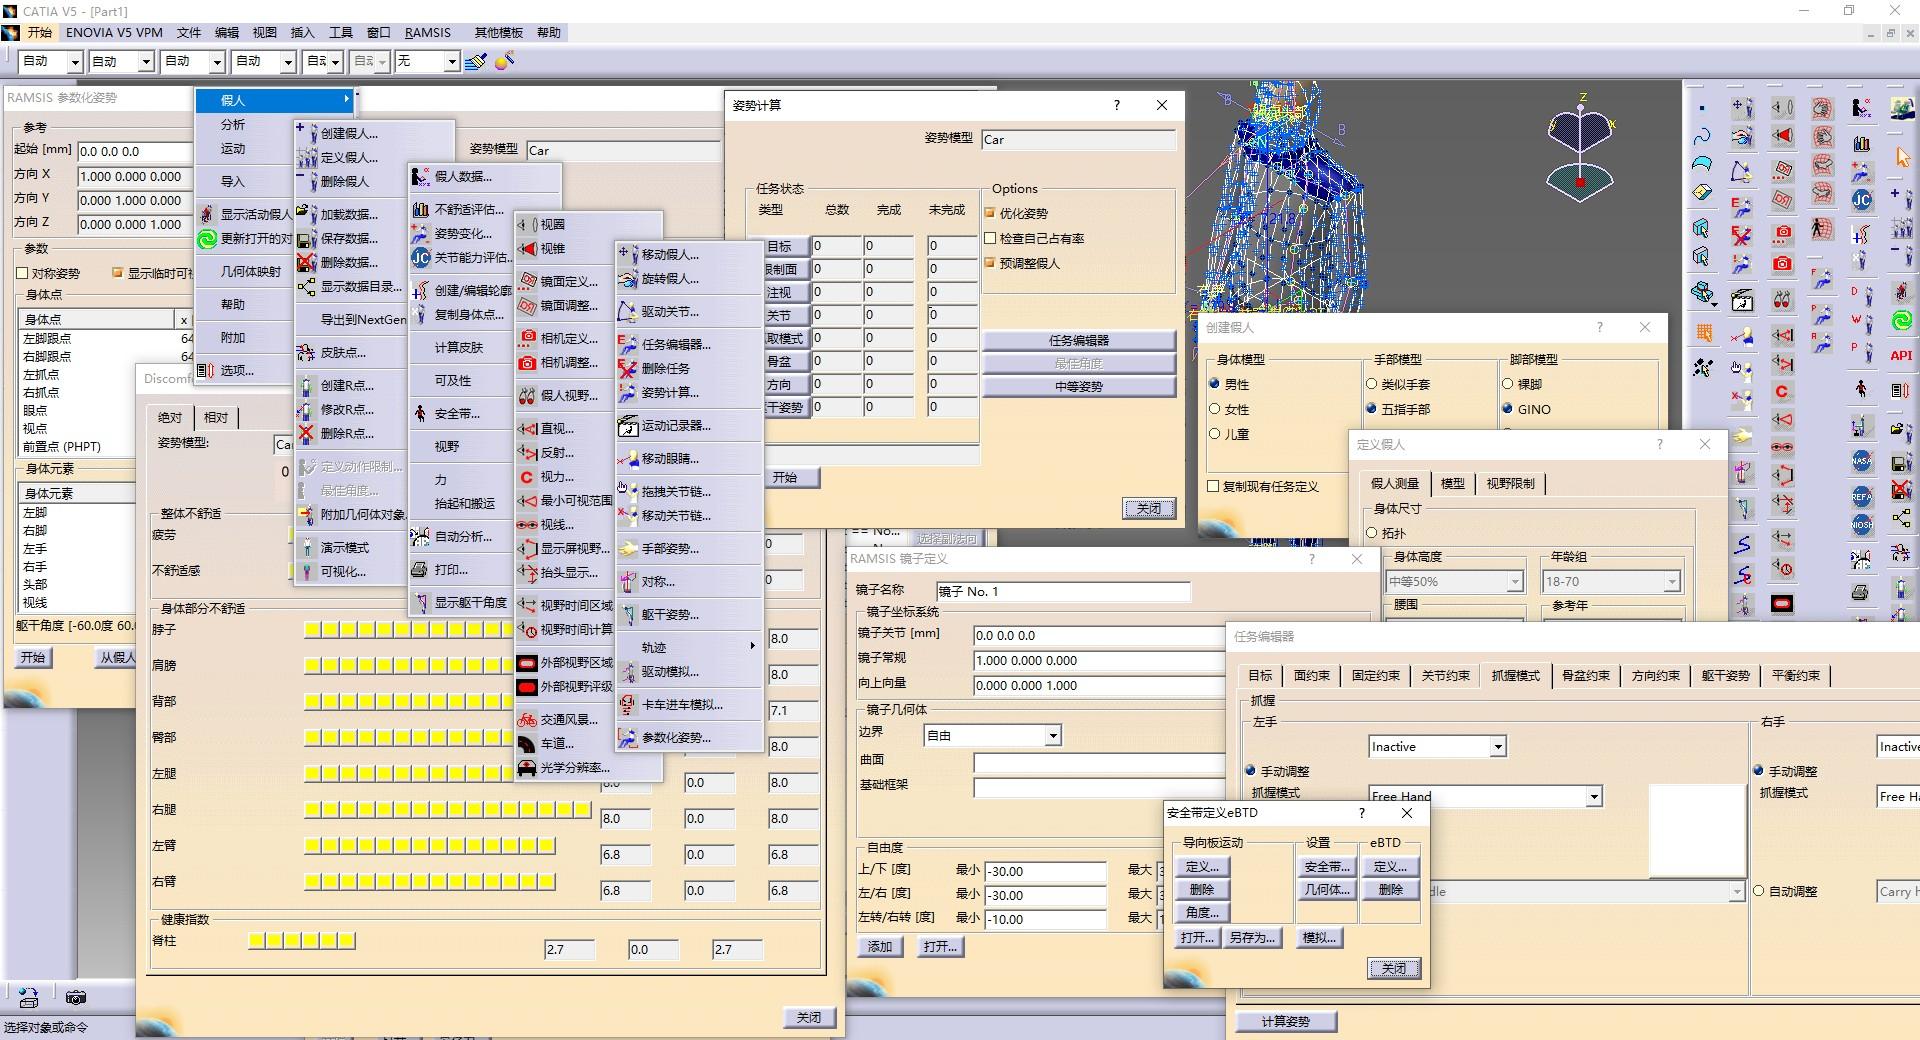Click the 计算姿势 button
The width and height of the screenshot is (1920, 1040).
(x=1285, y=1021)
